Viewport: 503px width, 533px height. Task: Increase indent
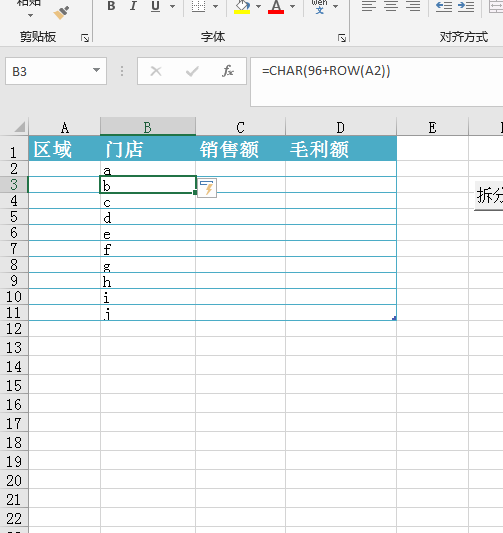(x=466, y=6)
